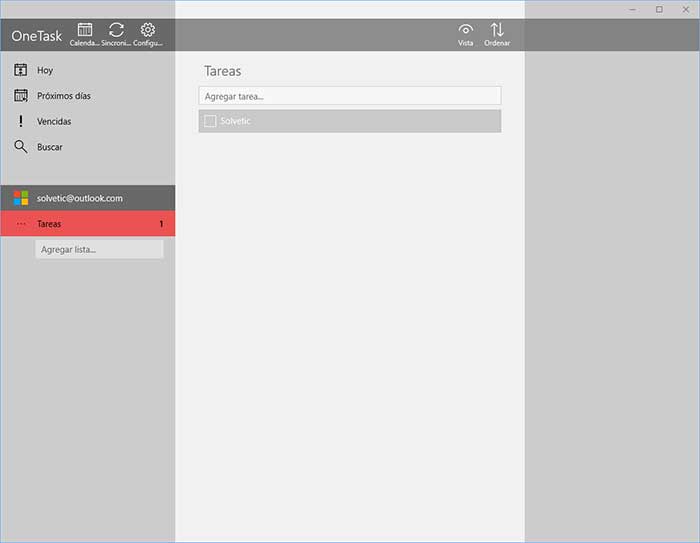Select the Próximos días calendar icon
Viewport: 700px width, 543px height.
click(x=21, y=96)
